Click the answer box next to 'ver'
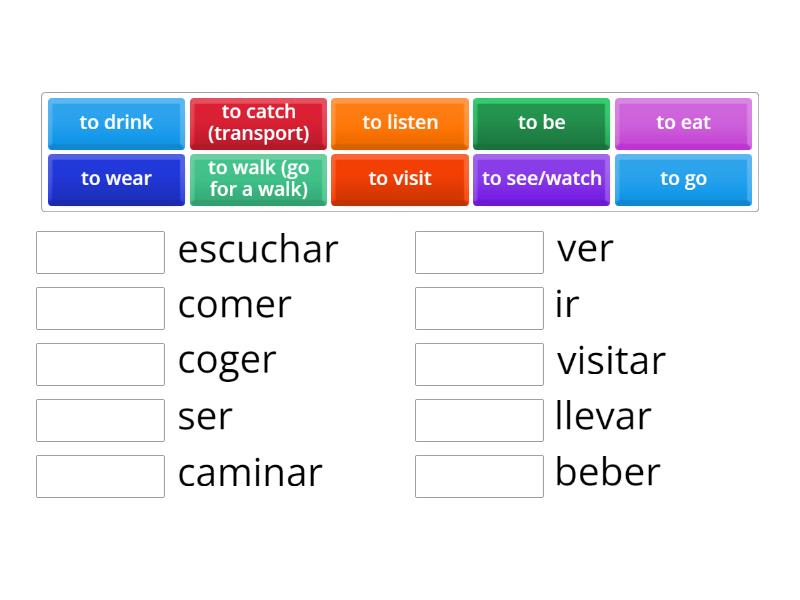 click(x=479, y=252)
